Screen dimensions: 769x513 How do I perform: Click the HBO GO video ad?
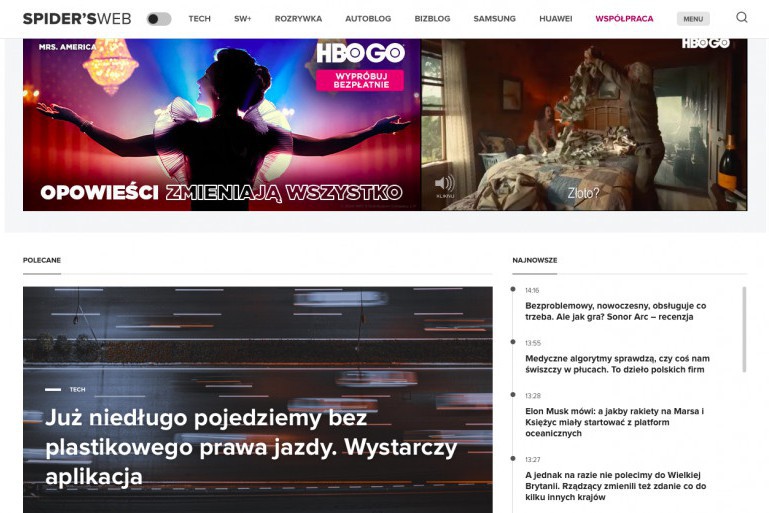coord(584,125)
